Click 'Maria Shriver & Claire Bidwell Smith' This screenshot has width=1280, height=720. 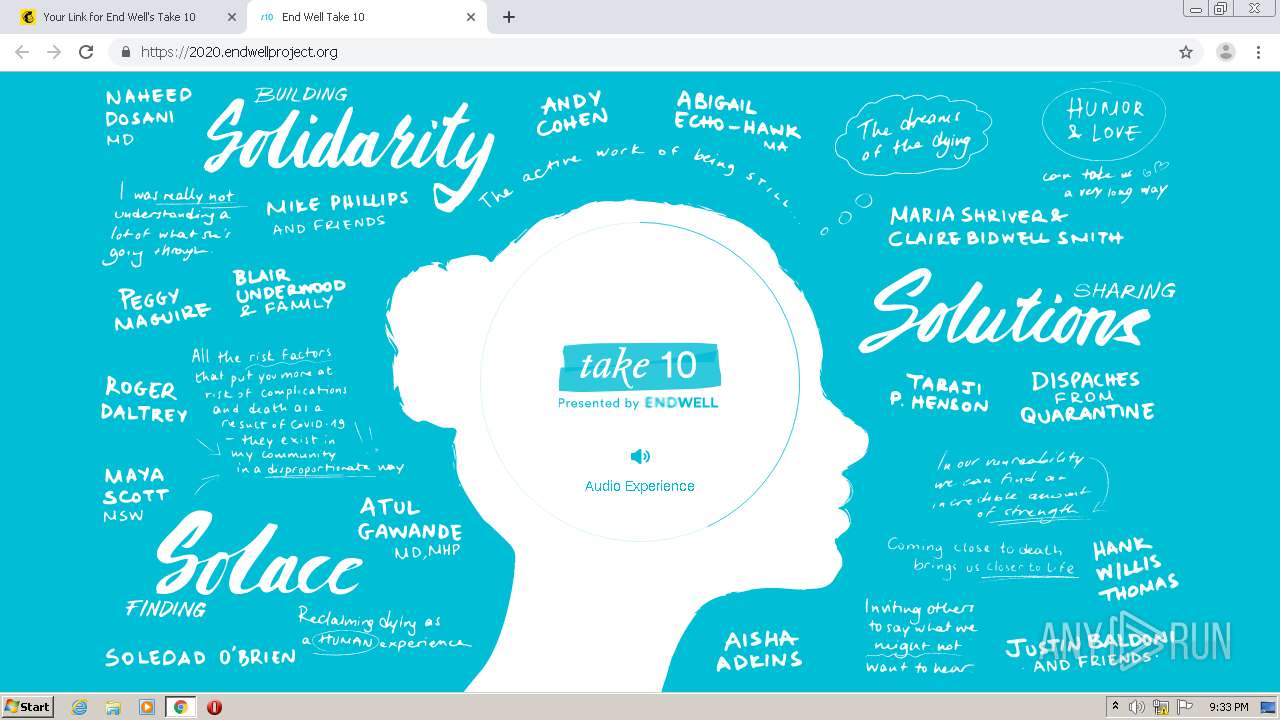click(1006, 226)
